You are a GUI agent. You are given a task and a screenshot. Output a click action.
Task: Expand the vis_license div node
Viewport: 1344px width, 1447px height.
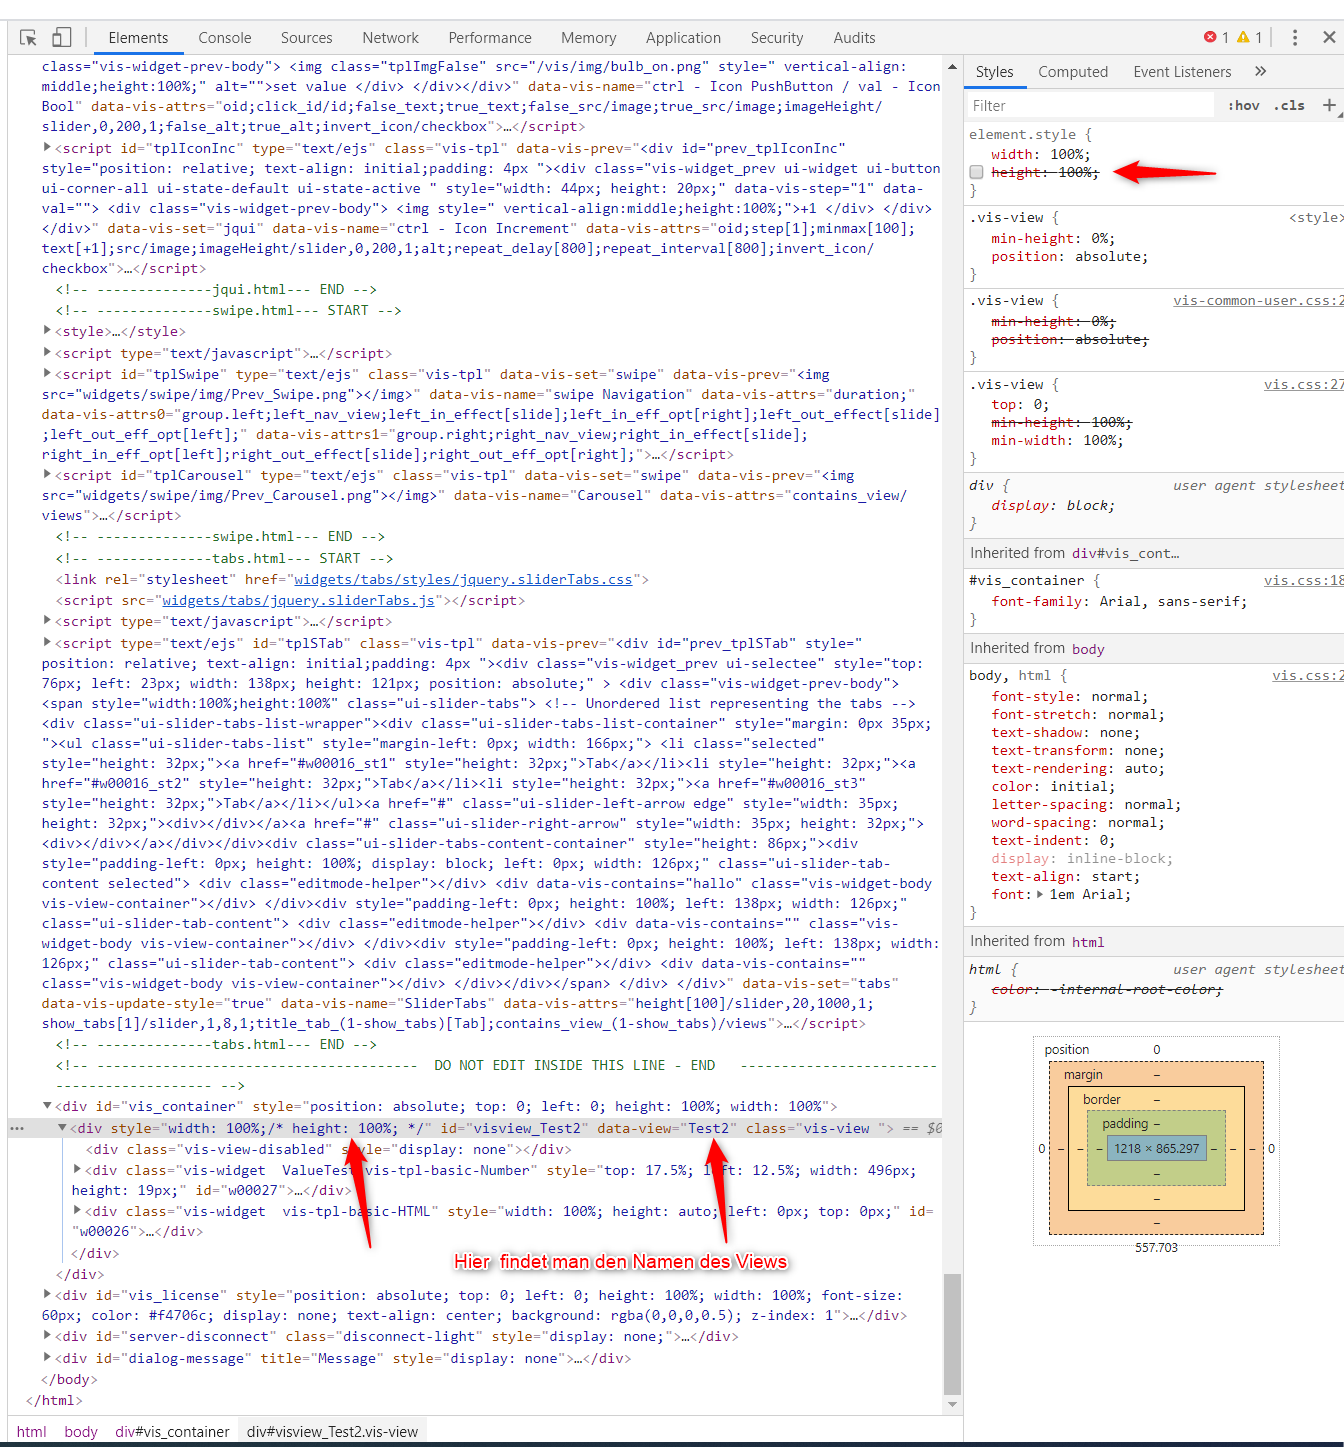click(x=47, y=1295)
